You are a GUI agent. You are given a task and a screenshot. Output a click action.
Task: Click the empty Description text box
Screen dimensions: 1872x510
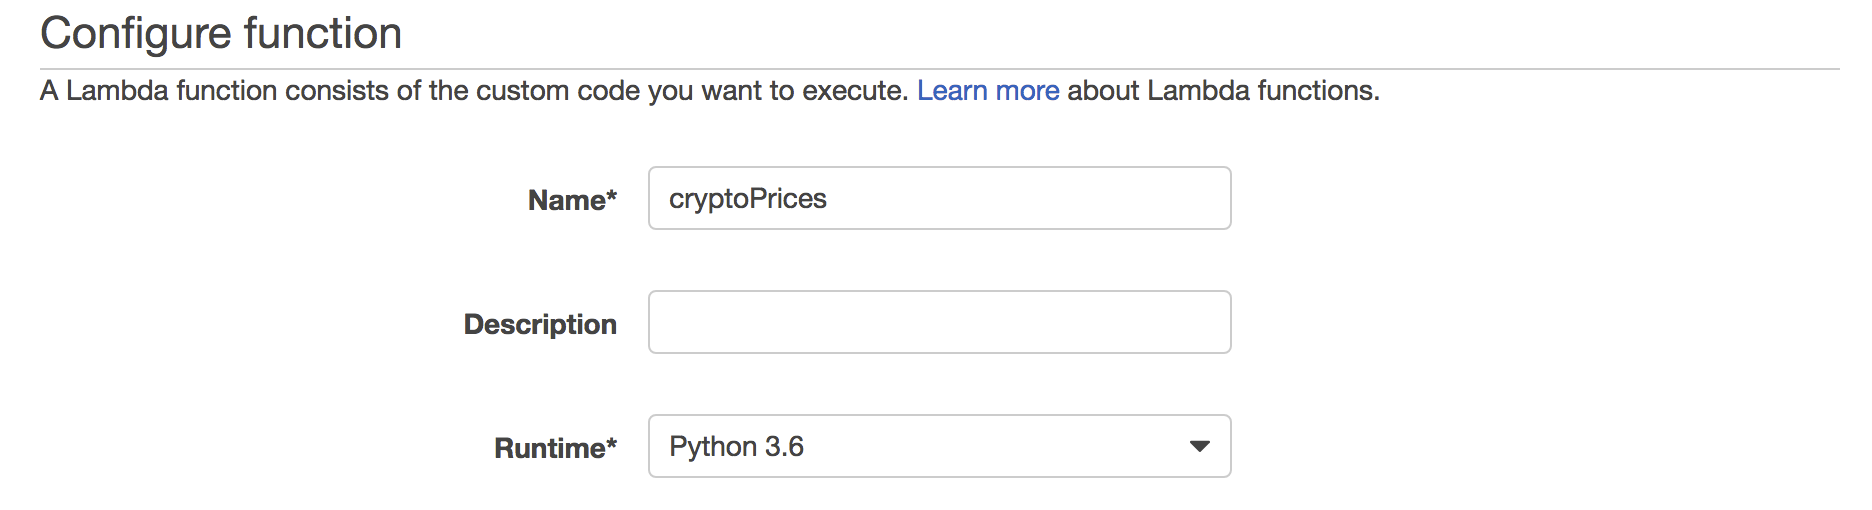point(939,322)
